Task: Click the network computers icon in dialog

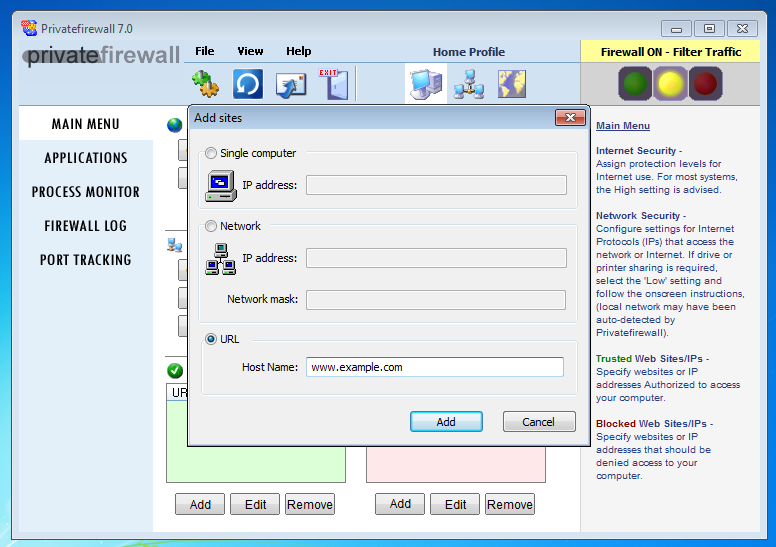Action: coord(221,259)
